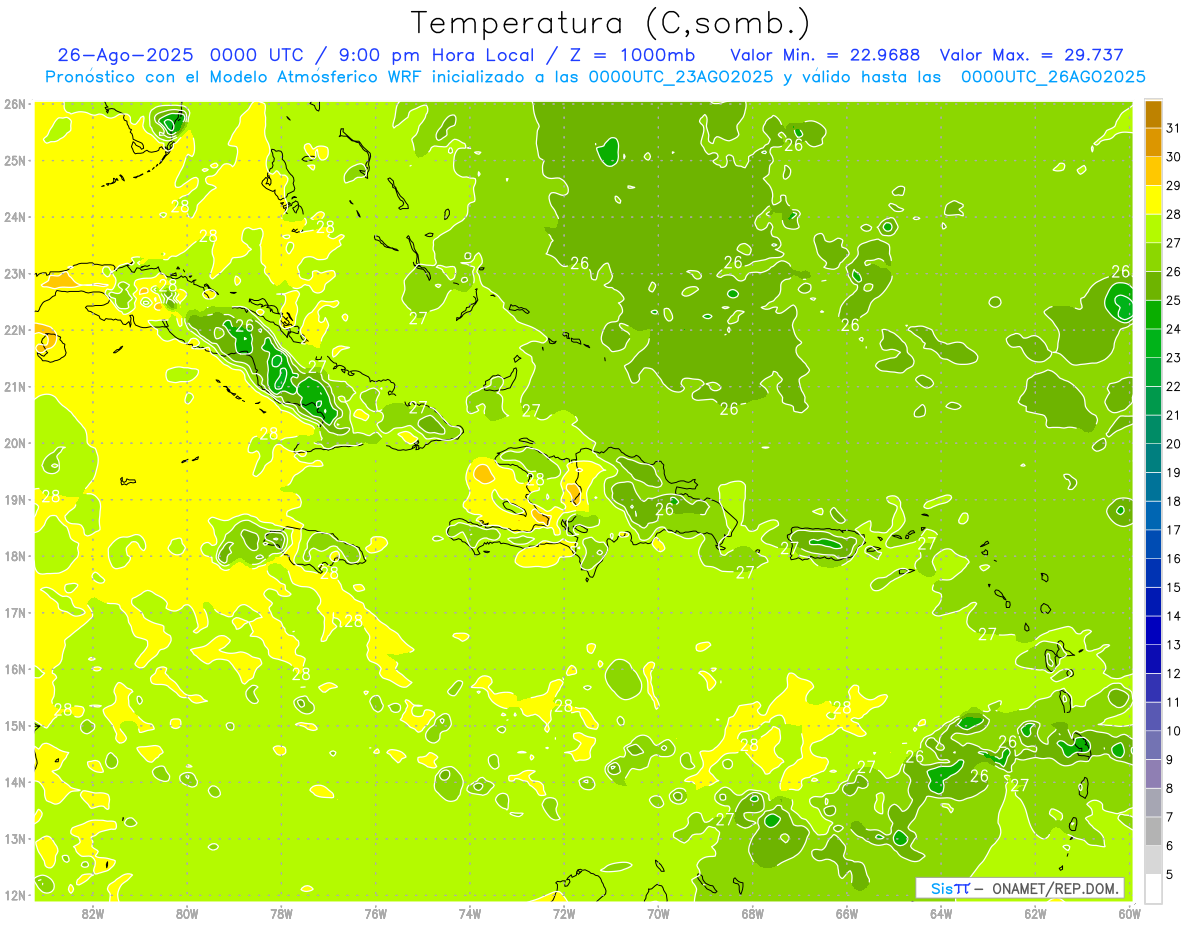1200x927 pixels.
Task: Select the 'Valor Min. = 22.9688' reading
Action: point(825,55)
